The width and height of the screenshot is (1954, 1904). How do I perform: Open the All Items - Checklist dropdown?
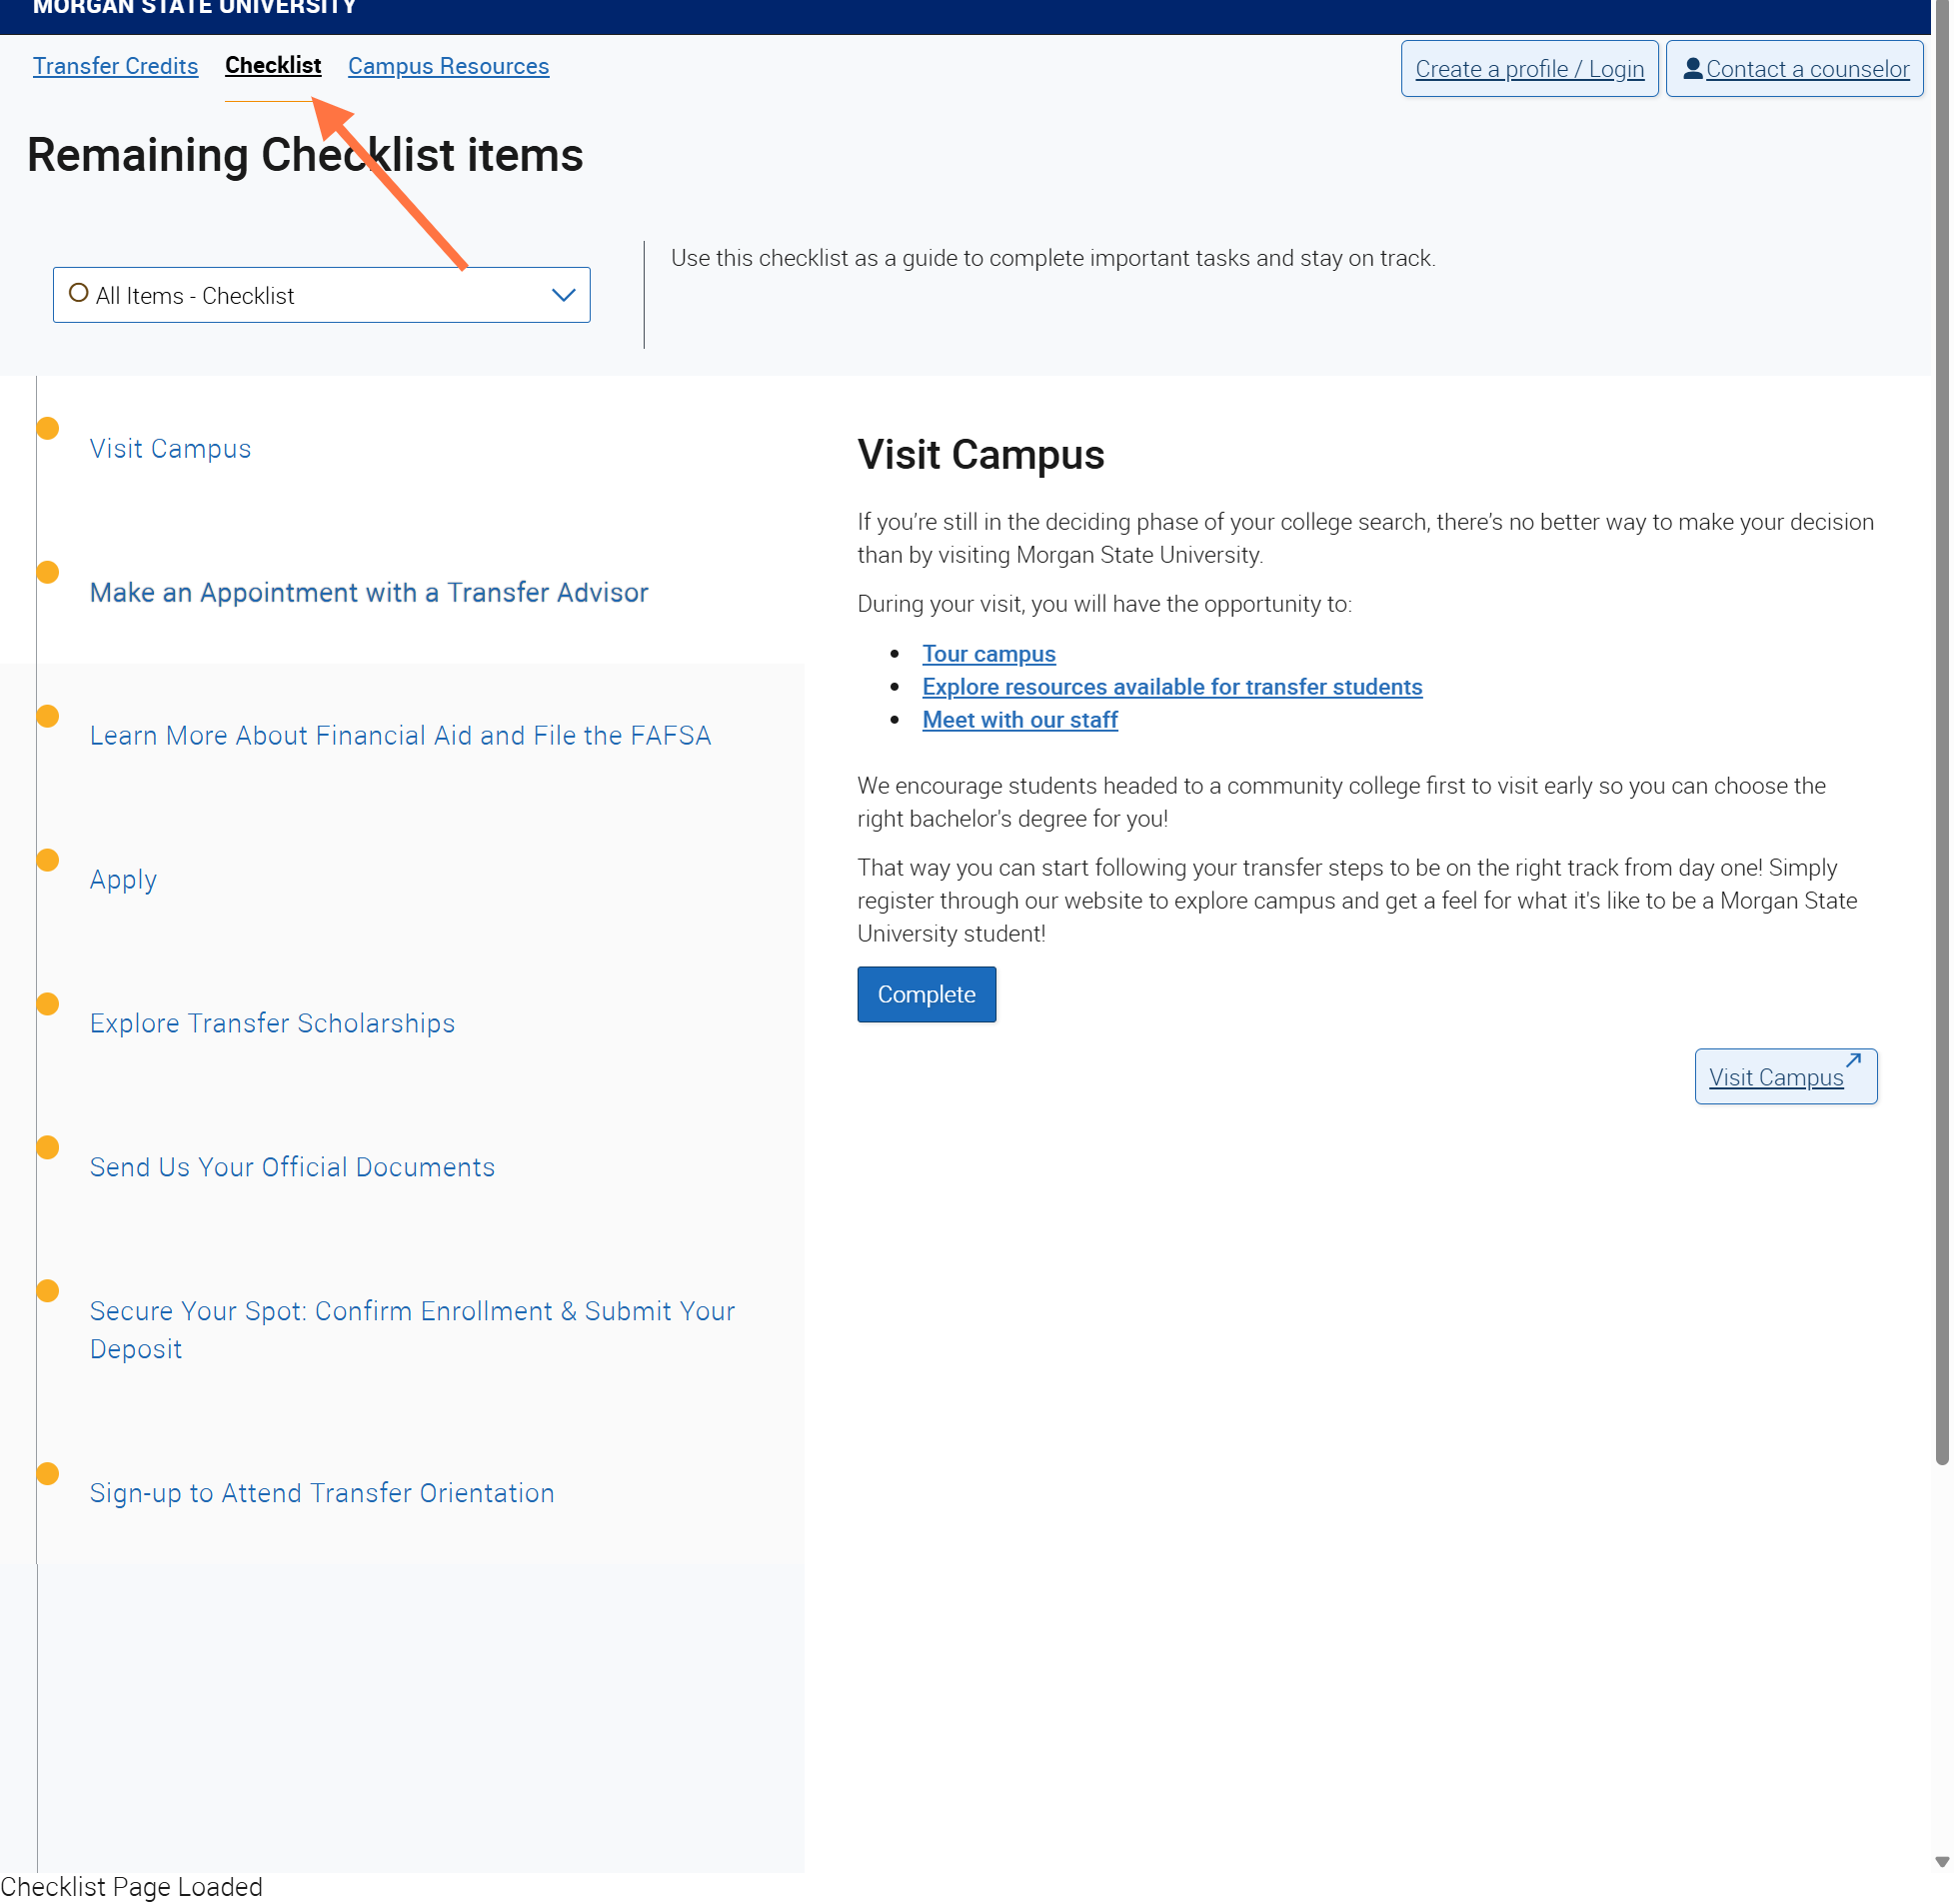pyautogui.click(x=322, y=295)
